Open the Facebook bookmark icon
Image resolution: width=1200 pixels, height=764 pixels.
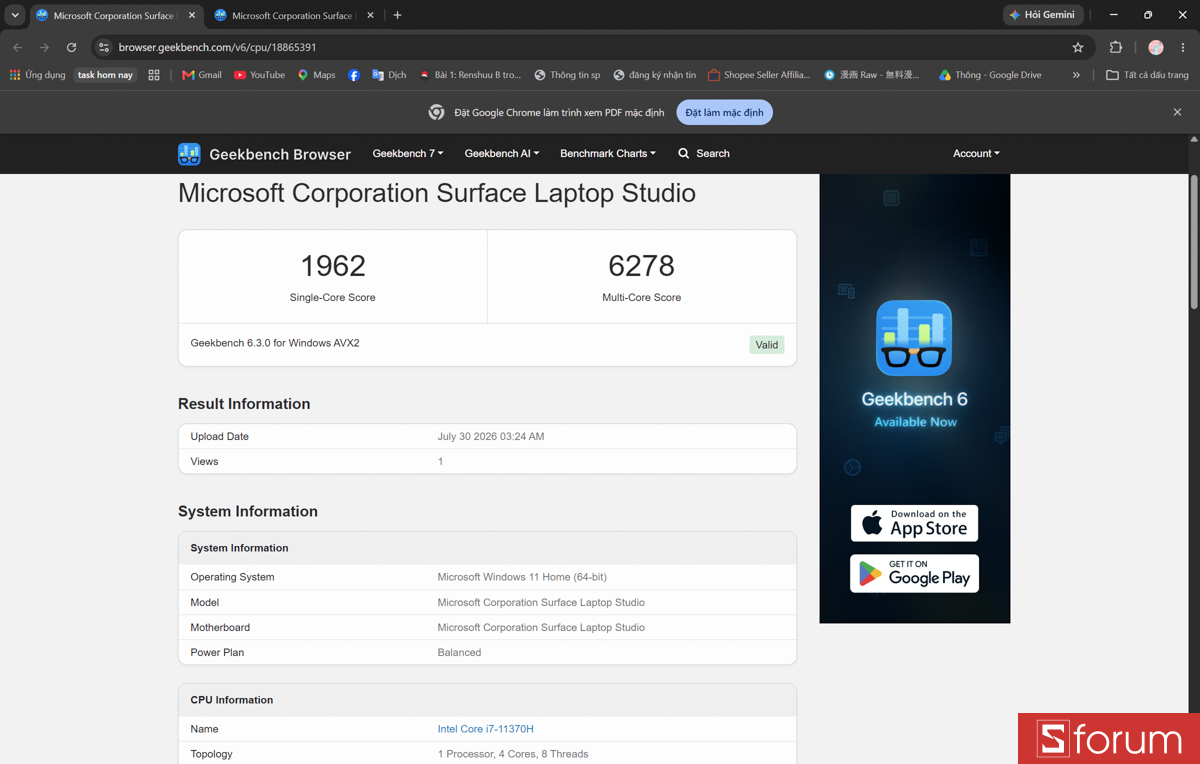pyautogui.click(x=354, y=75)
